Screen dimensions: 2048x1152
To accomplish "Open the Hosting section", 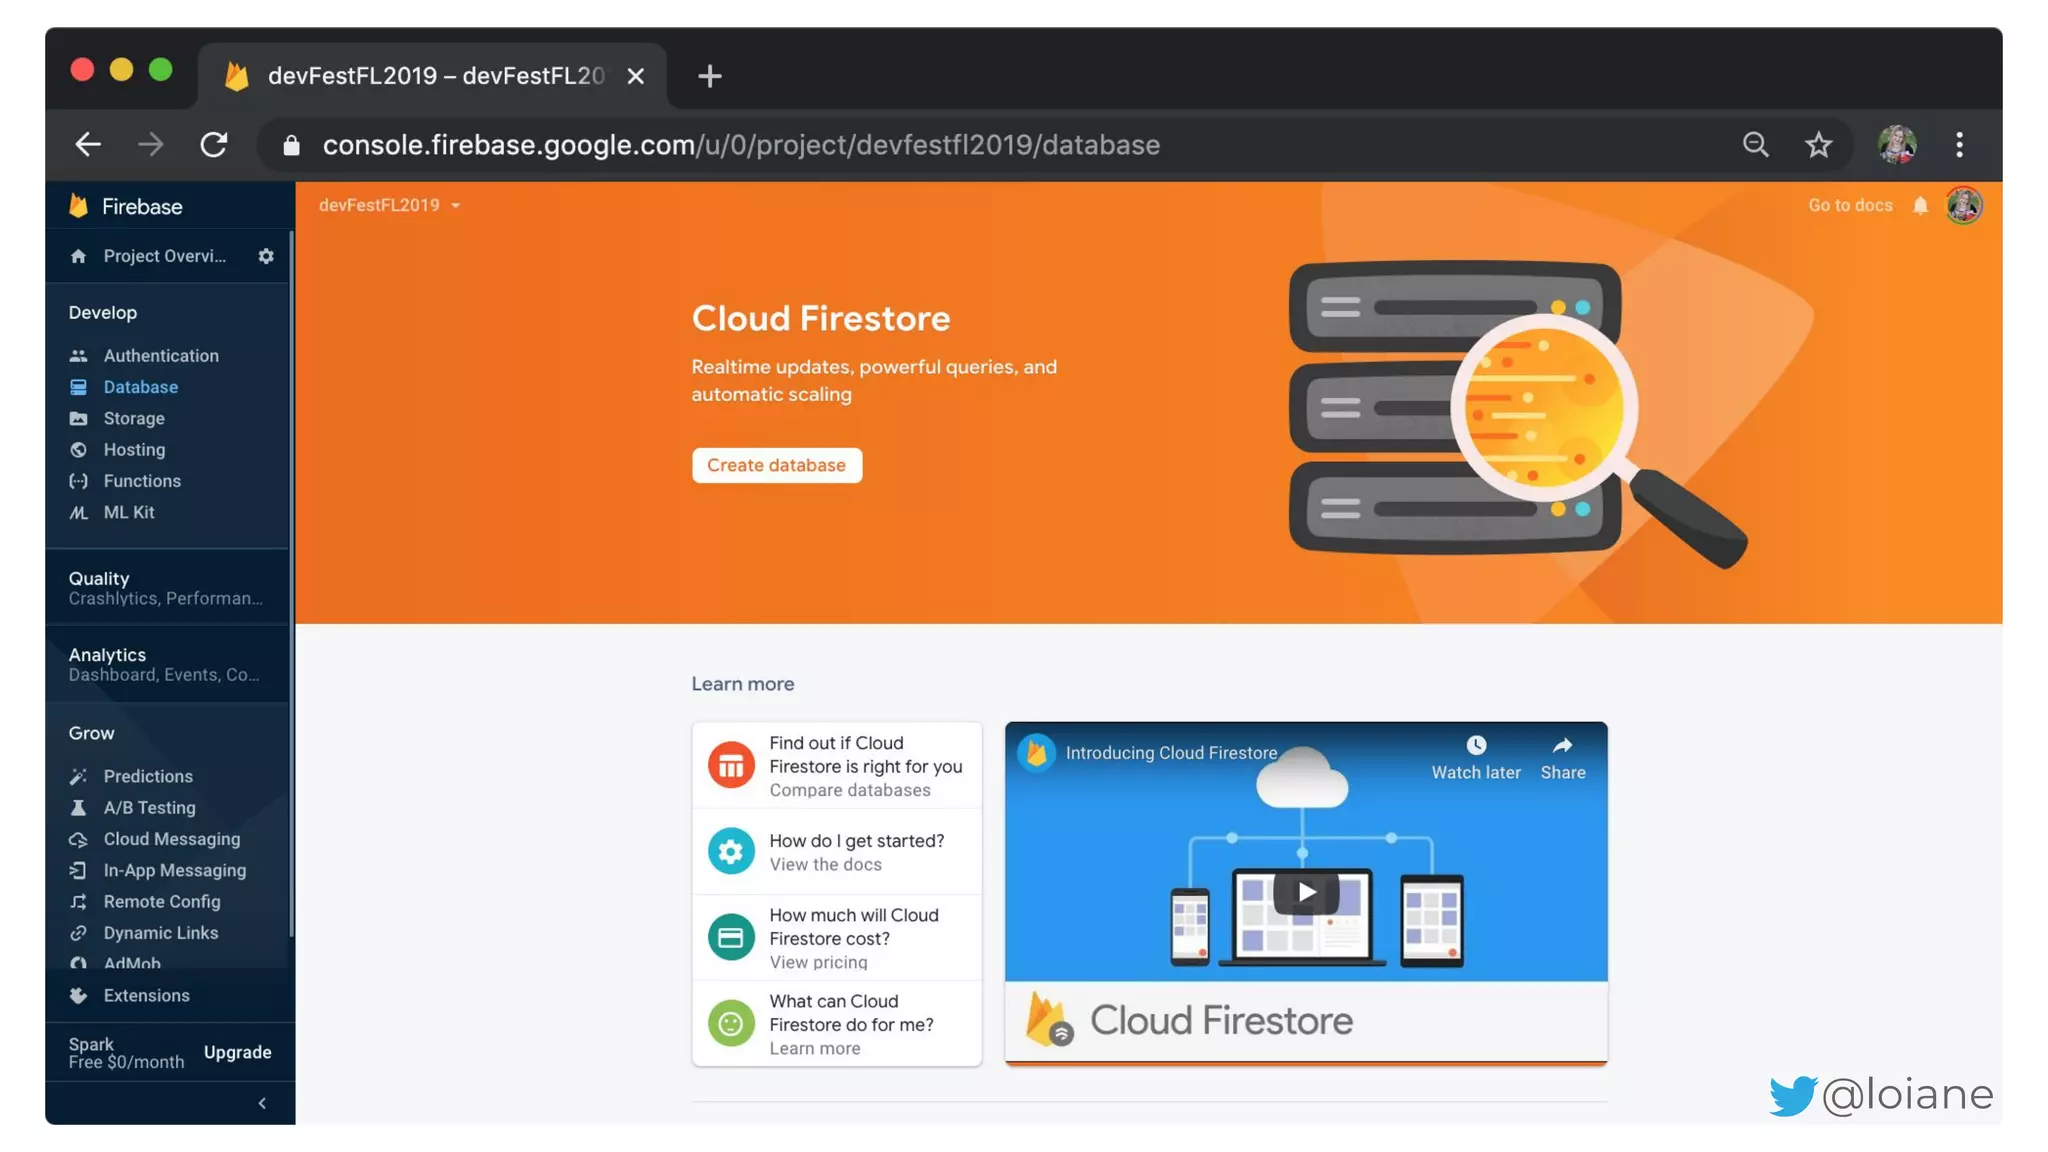I will [x=134, y=450].
